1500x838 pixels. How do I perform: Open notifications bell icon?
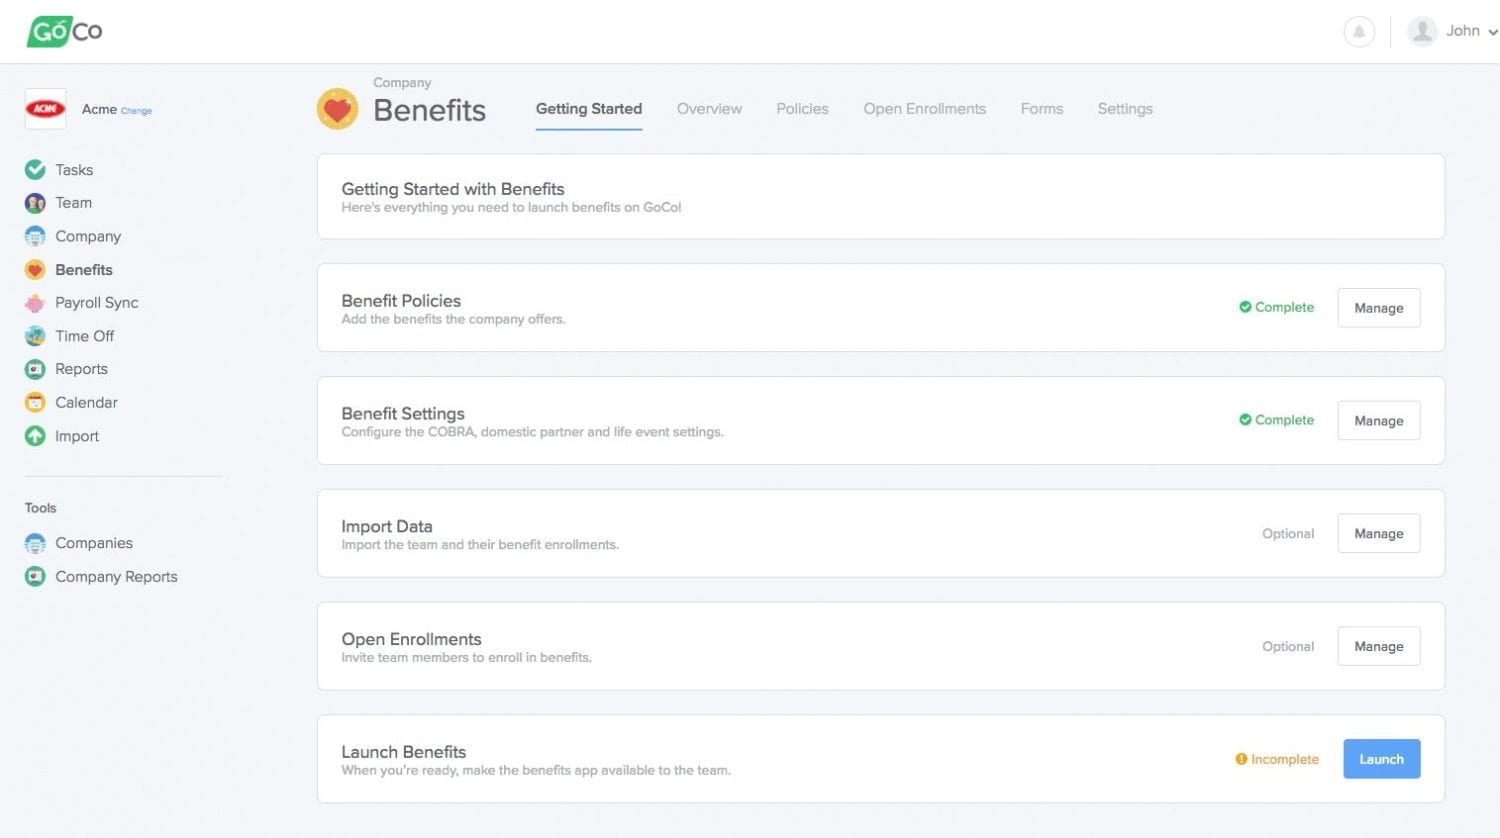click(x=1358, y=32)
